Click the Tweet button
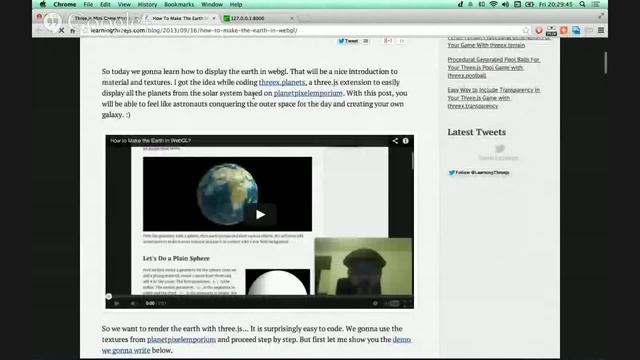Viewport: 640px width, 360px height. 348,41
